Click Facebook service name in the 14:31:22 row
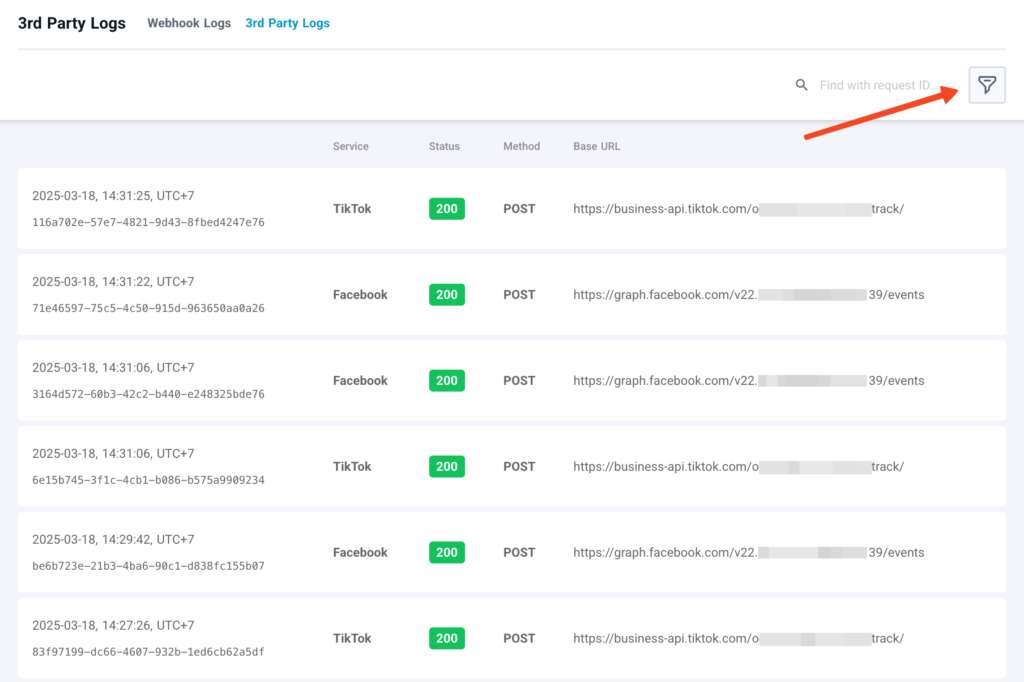Image resolution: width=1024 pixels, height=682 pixels. (x=360, y=295)
